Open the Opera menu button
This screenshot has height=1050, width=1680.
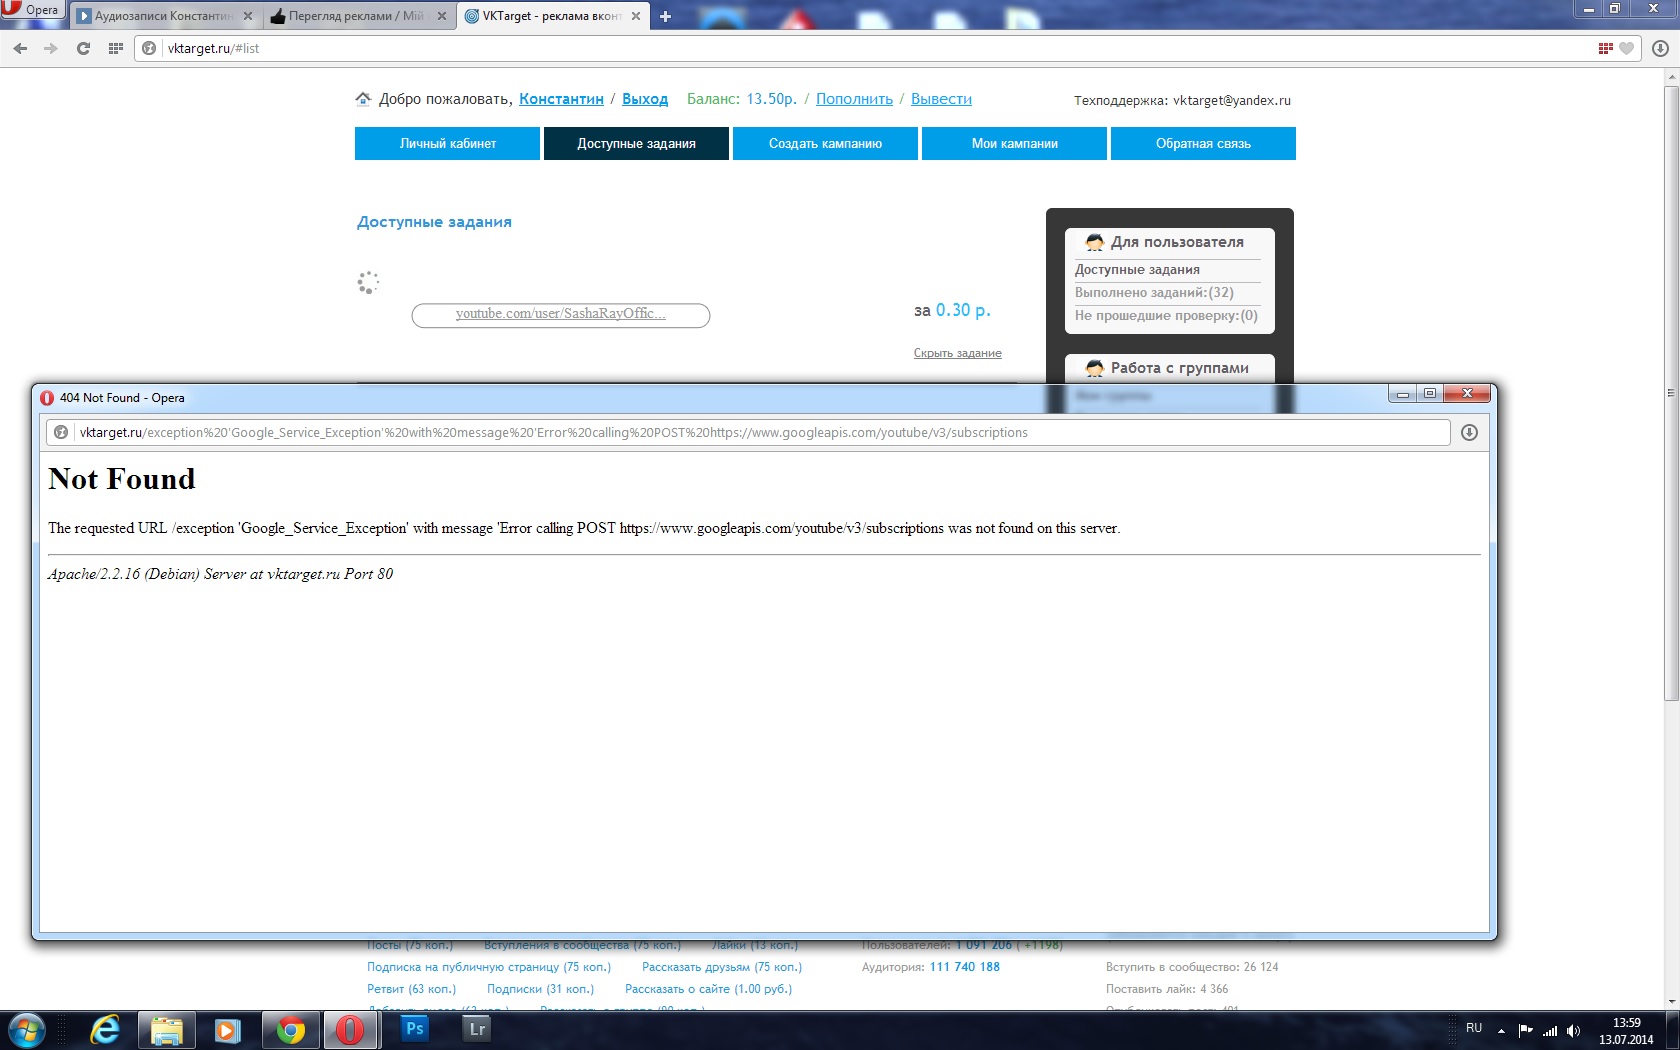click(33, 10)
